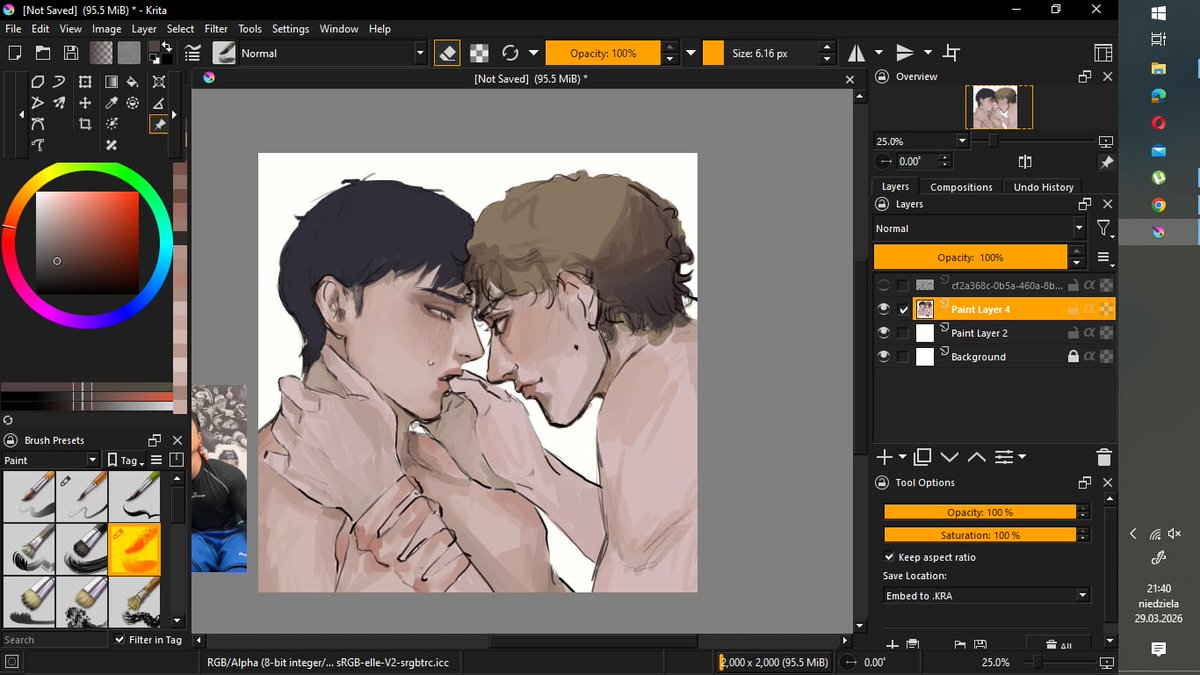Open the workspace chooser icon
The image size is (1200, 675).
coord(1103,53)
